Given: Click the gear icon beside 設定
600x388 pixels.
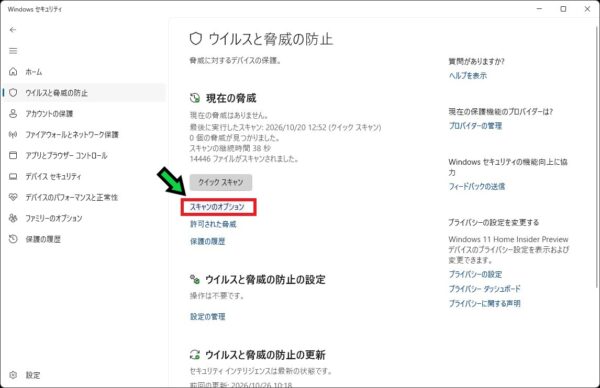Looking at the screenshot, I should [x=13, y=375].
